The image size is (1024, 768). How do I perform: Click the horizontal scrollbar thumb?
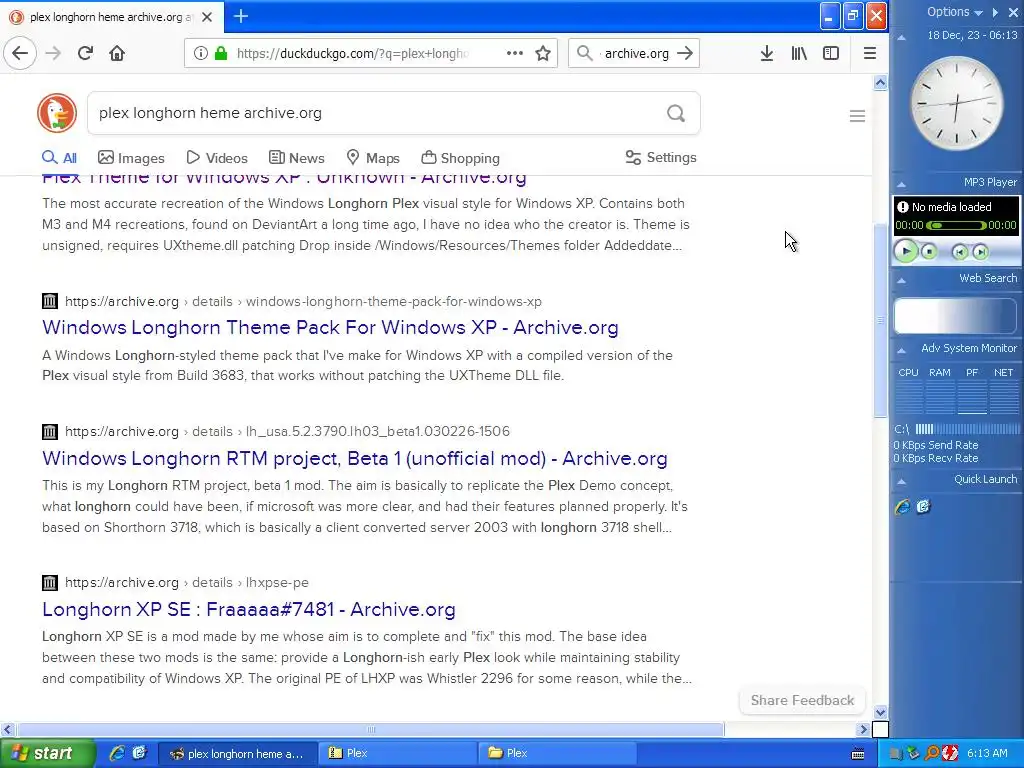370,729
